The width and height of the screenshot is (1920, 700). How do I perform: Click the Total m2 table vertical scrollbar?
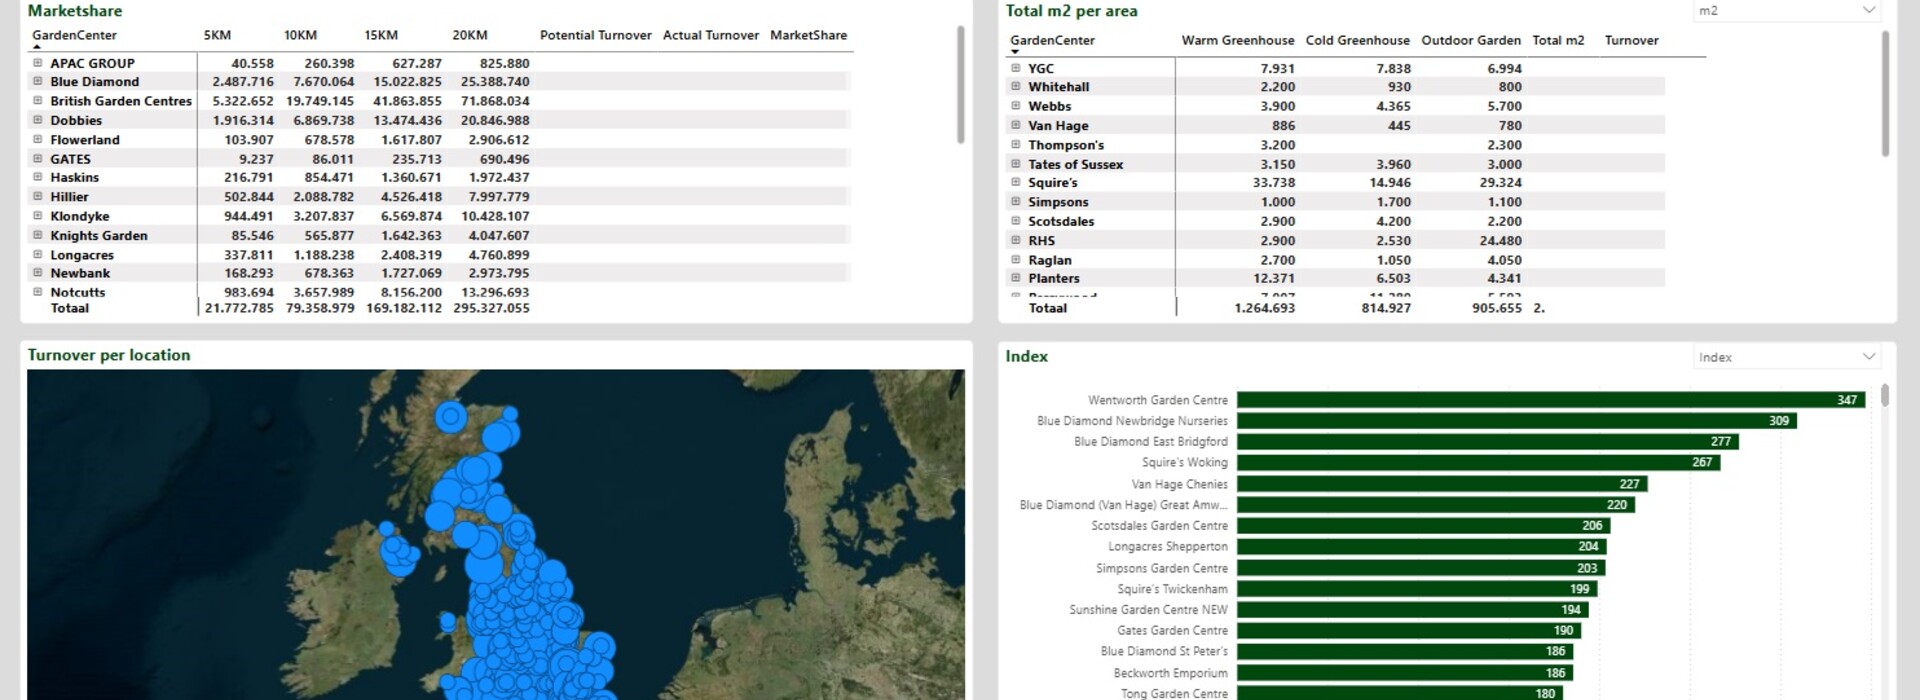pos(1885,94)
